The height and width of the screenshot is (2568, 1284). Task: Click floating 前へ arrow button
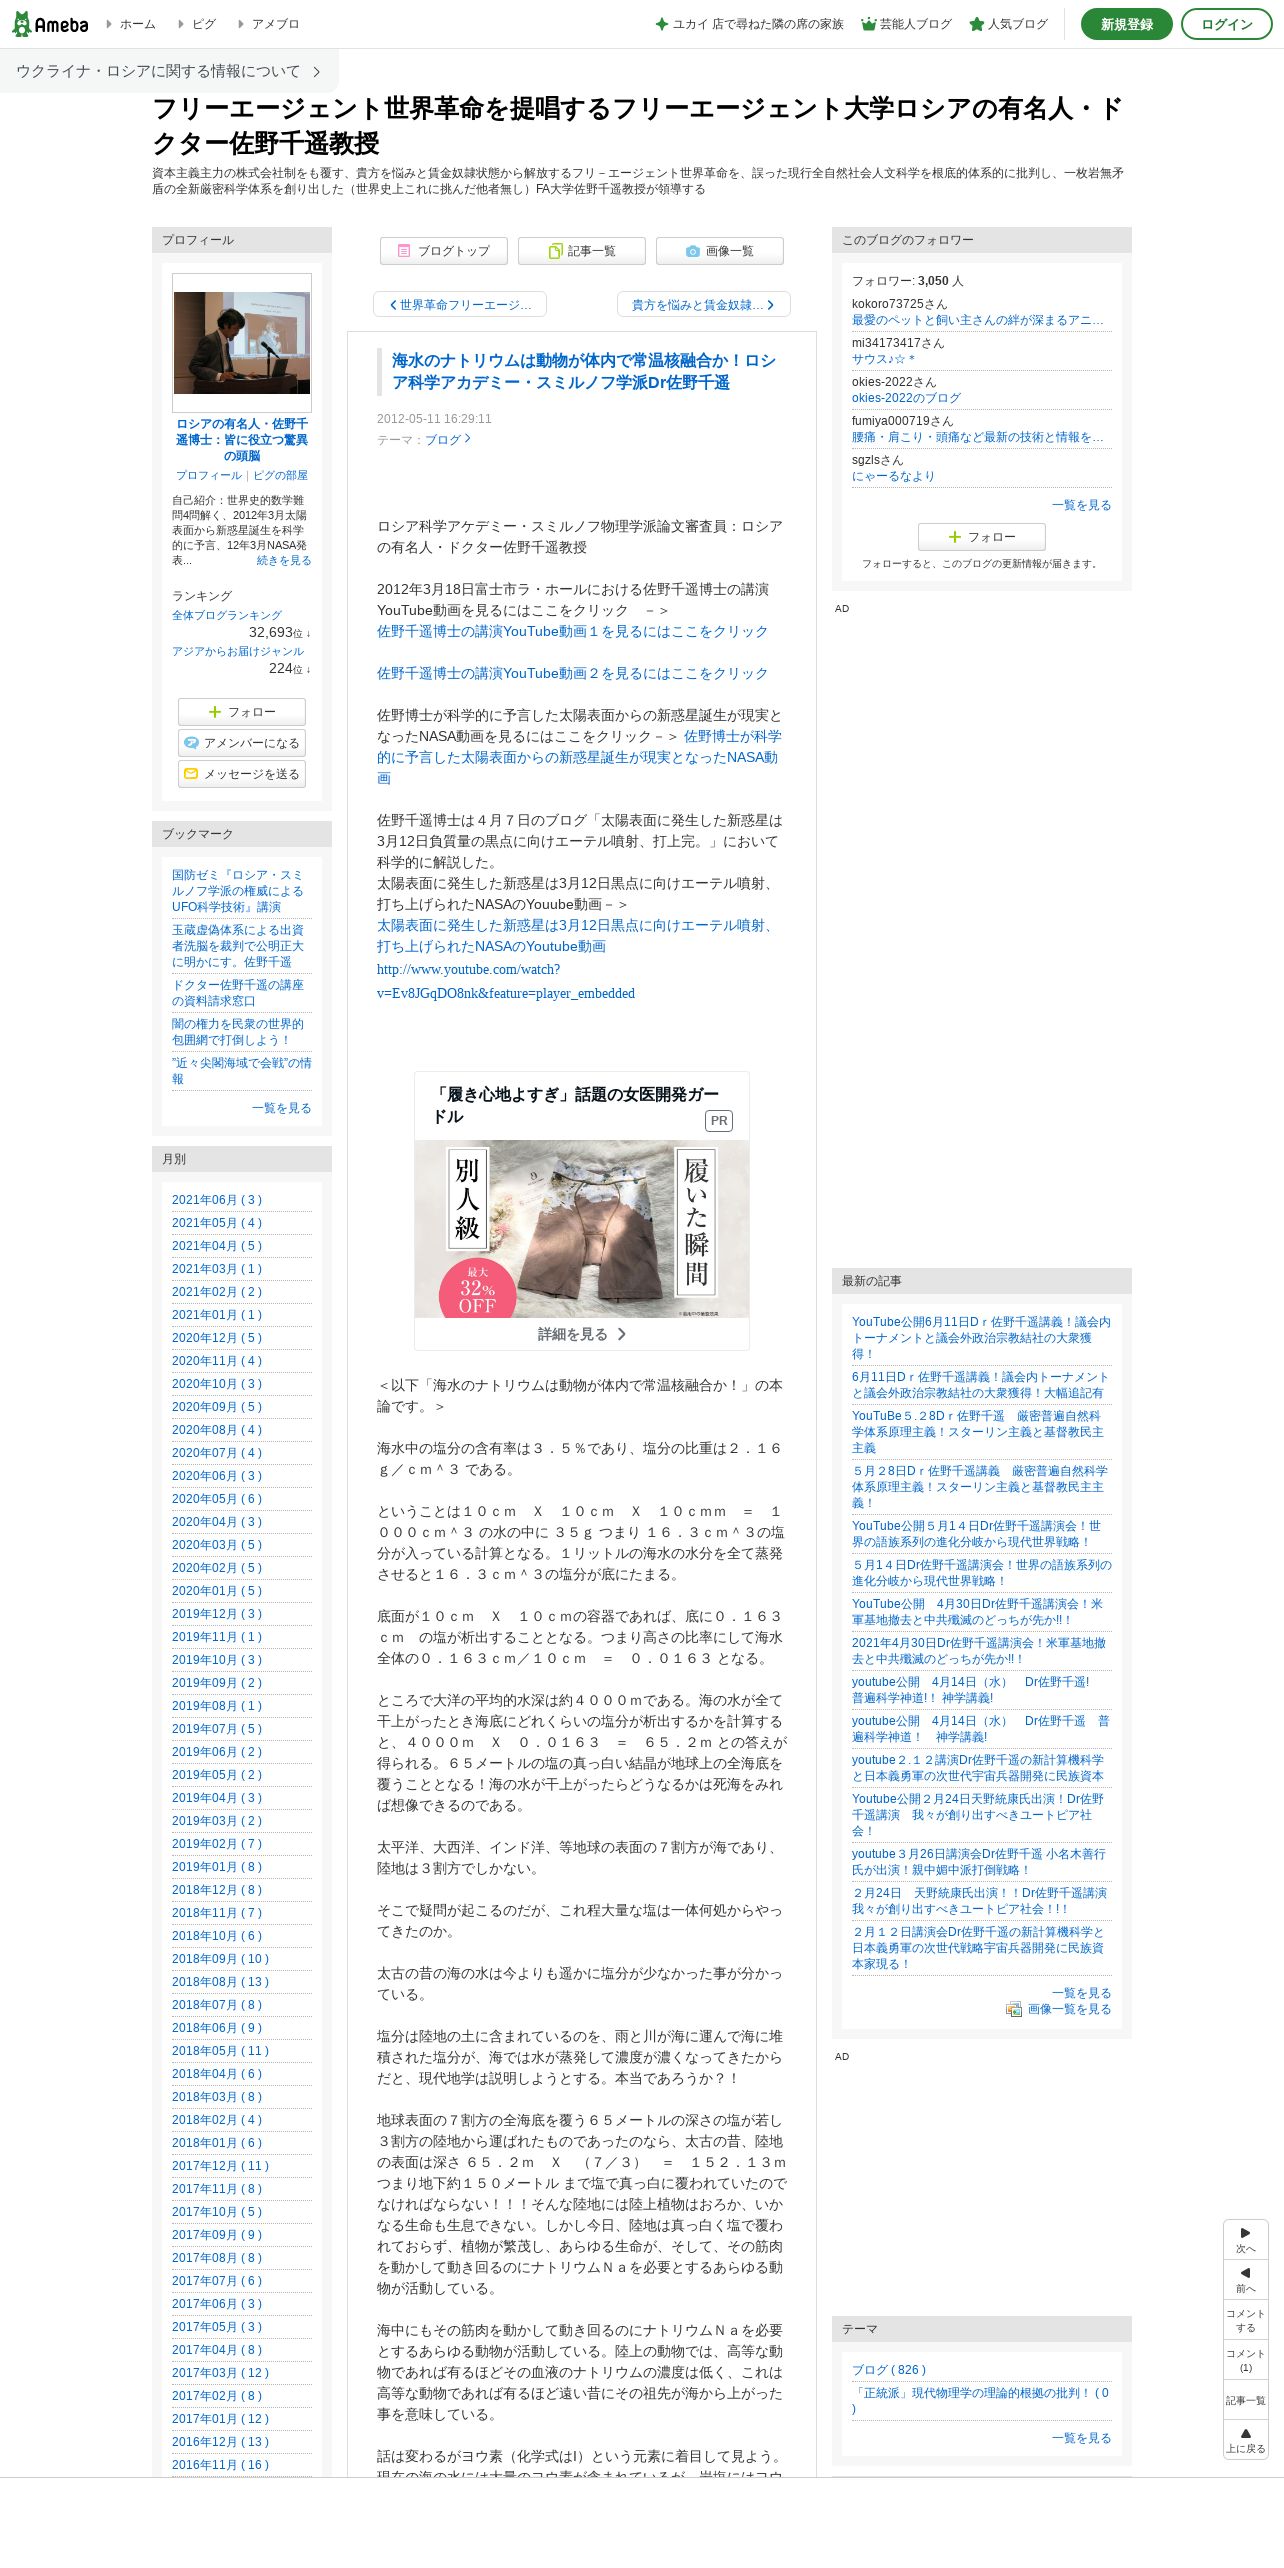[x=1246, y=2280]
